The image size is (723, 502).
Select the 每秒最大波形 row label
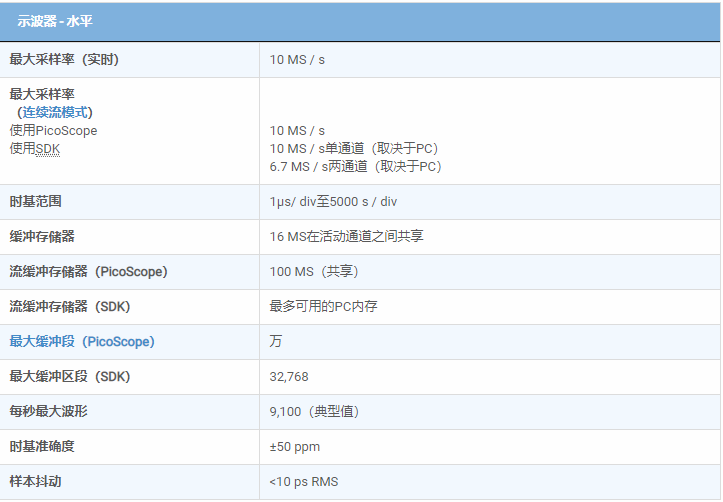point(49,412)
